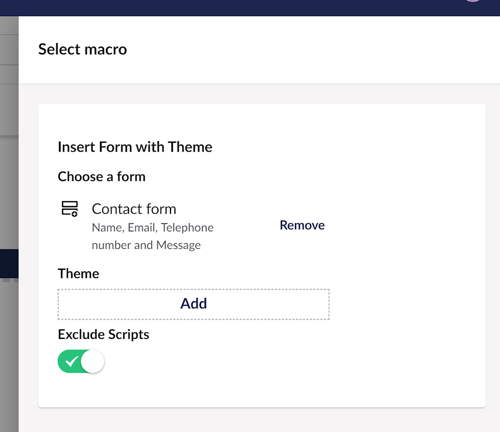
Task: Click the grey area below the parameters card
Action: click(x=260, y=421)
